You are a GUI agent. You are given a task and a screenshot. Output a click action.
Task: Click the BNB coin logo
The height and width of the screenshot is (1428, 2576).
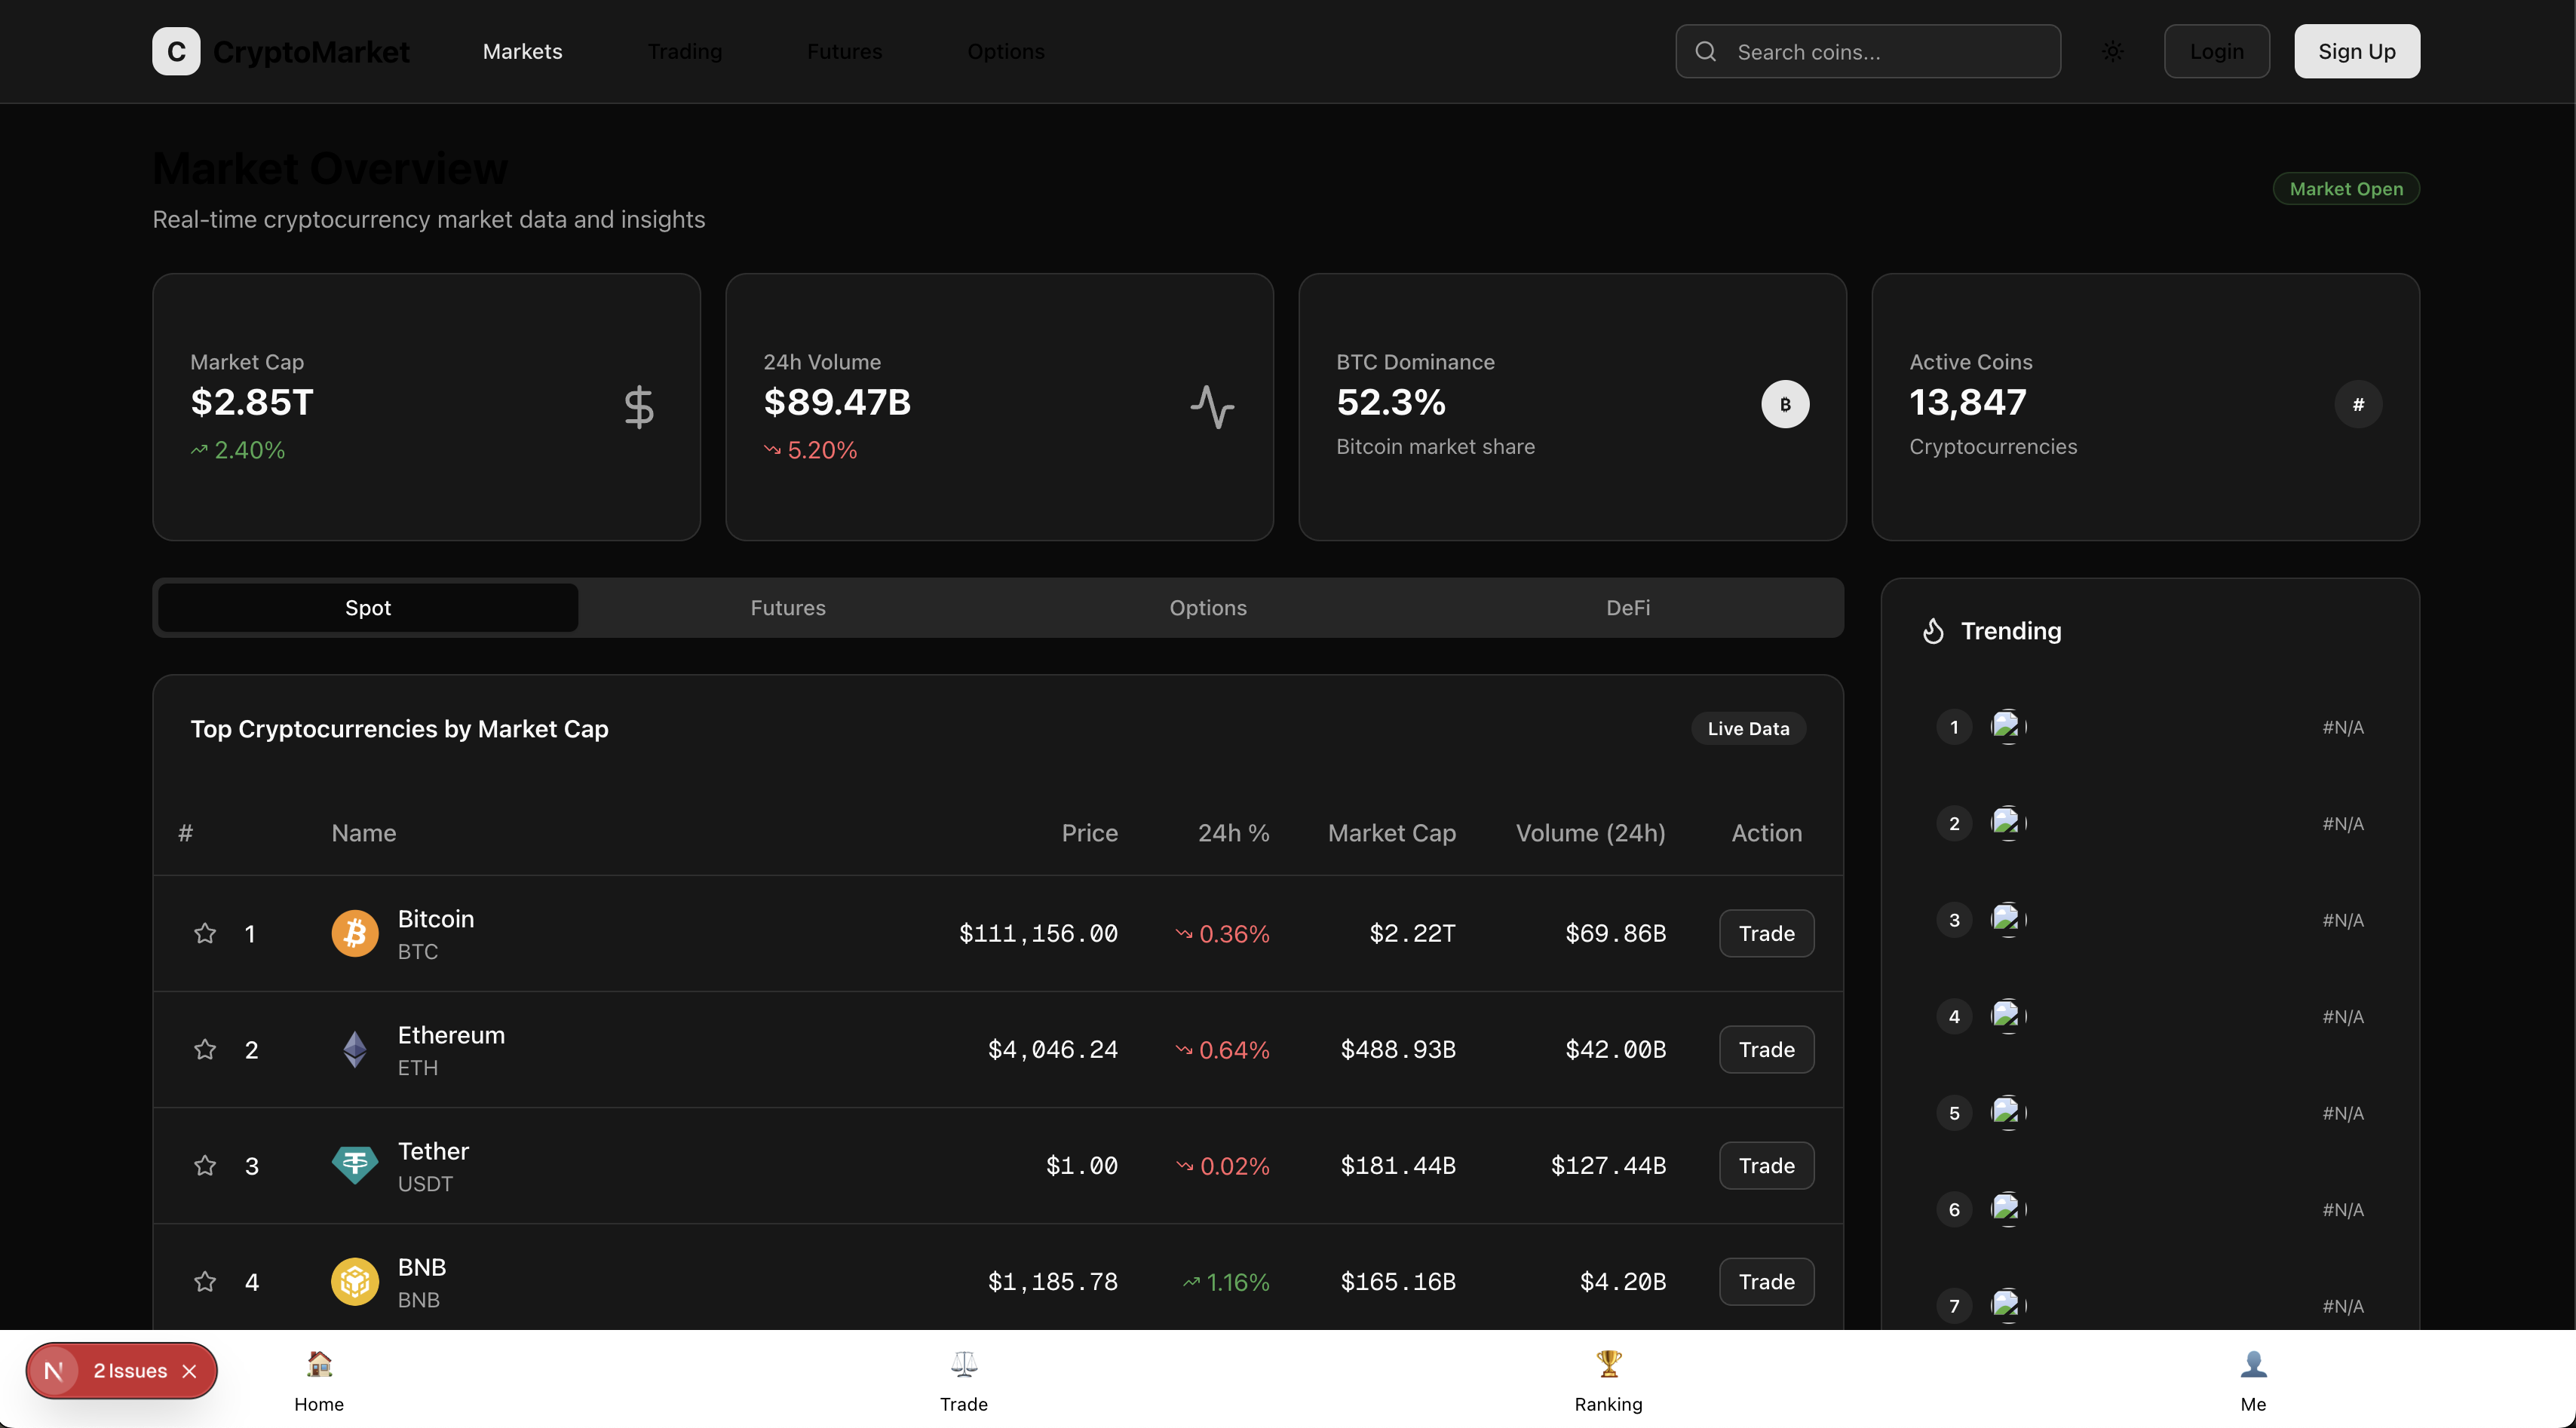pyautogui.click(x=355, y=1281)
